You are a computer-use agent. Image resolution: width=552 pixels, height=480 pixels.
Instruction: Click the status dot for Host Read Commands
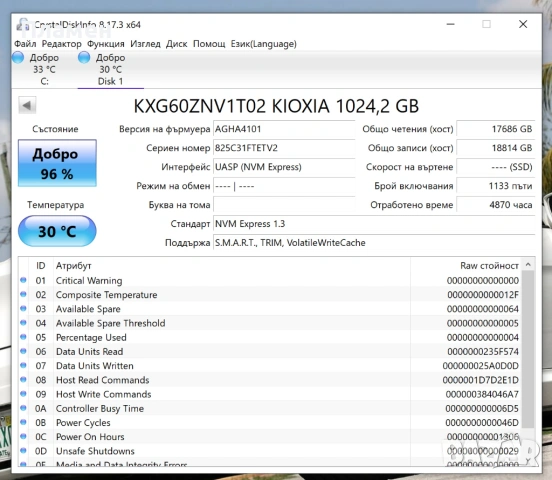pos(23,379)
